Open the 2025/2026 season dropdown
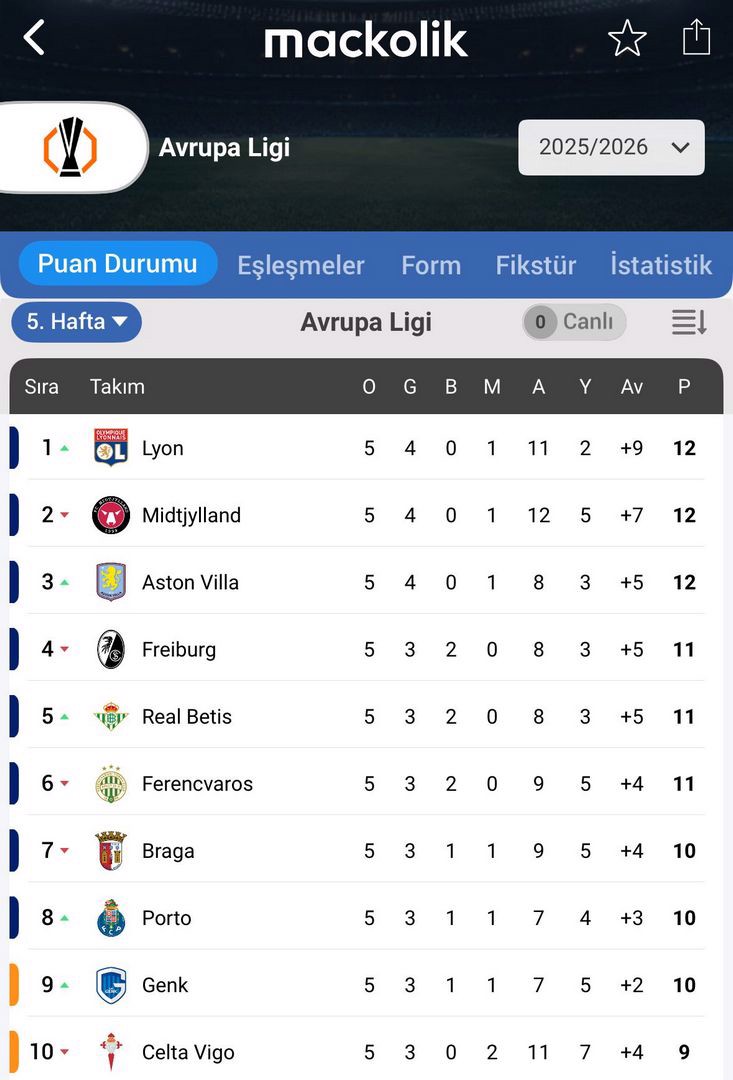The height and width of the screenshot is (1080, 733). (611, 148)
